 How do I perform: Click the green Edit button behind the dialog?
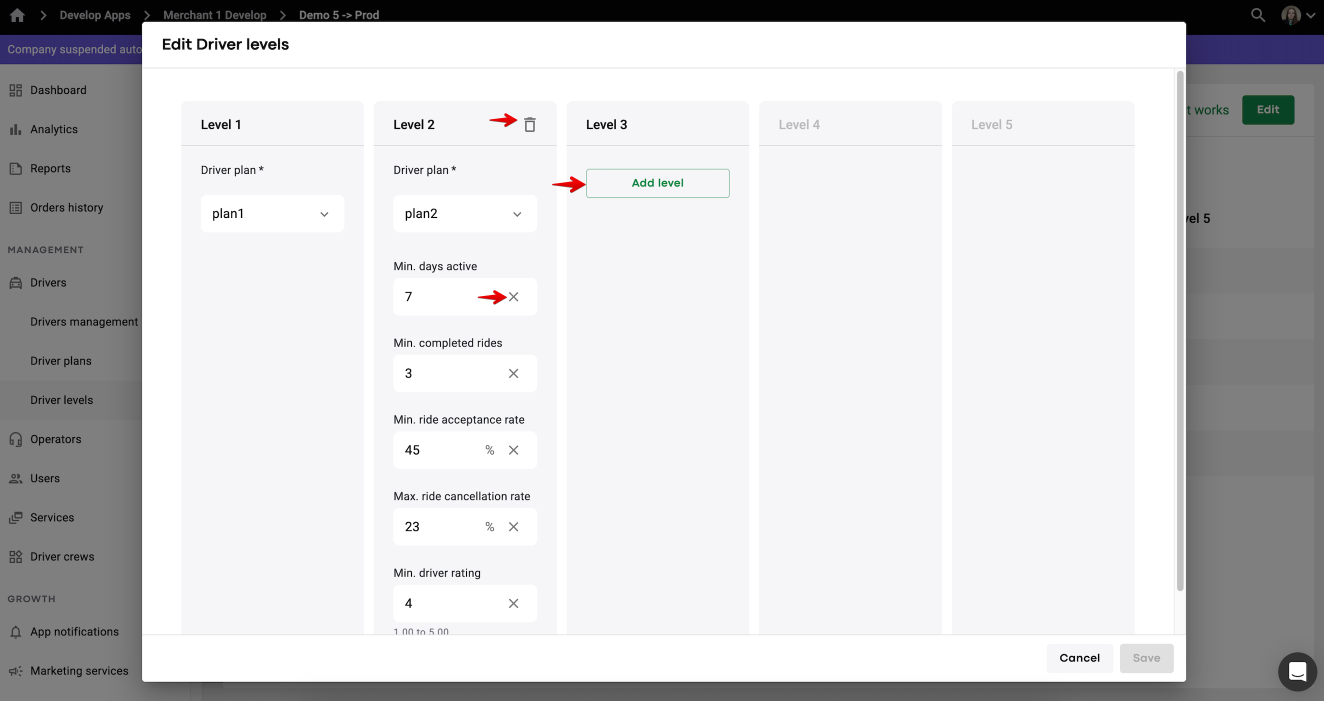pyautogui.click(x=1268, y=110)
